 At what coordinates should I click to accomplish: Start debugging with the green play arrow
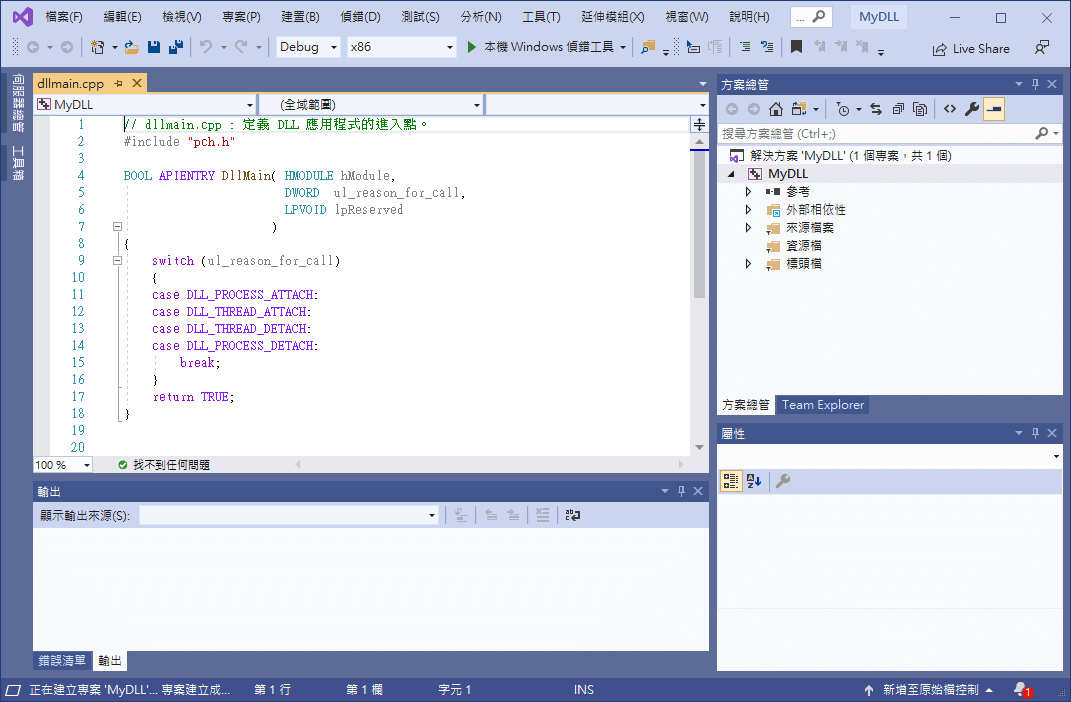point(471,47)
